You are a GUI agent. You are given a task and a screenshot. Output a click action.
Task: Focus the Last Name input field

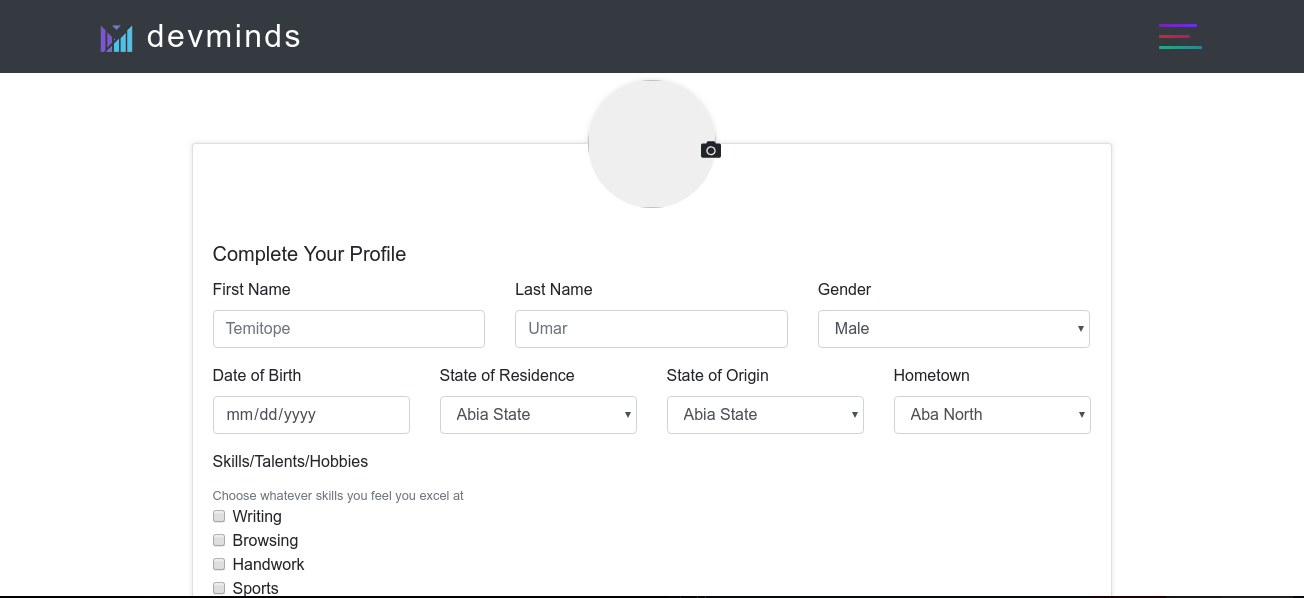(x=651, y=329)
